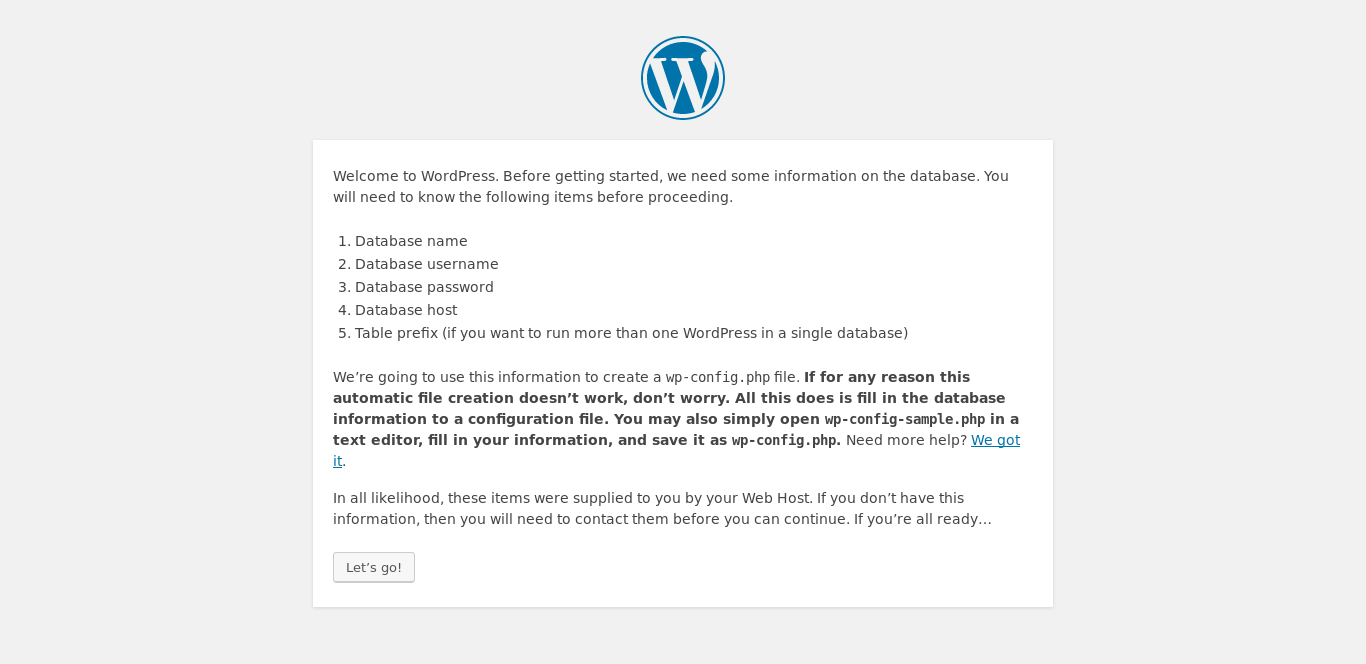Start setup with the Let's go! button
1366x664 pixels.
(374, 567)
